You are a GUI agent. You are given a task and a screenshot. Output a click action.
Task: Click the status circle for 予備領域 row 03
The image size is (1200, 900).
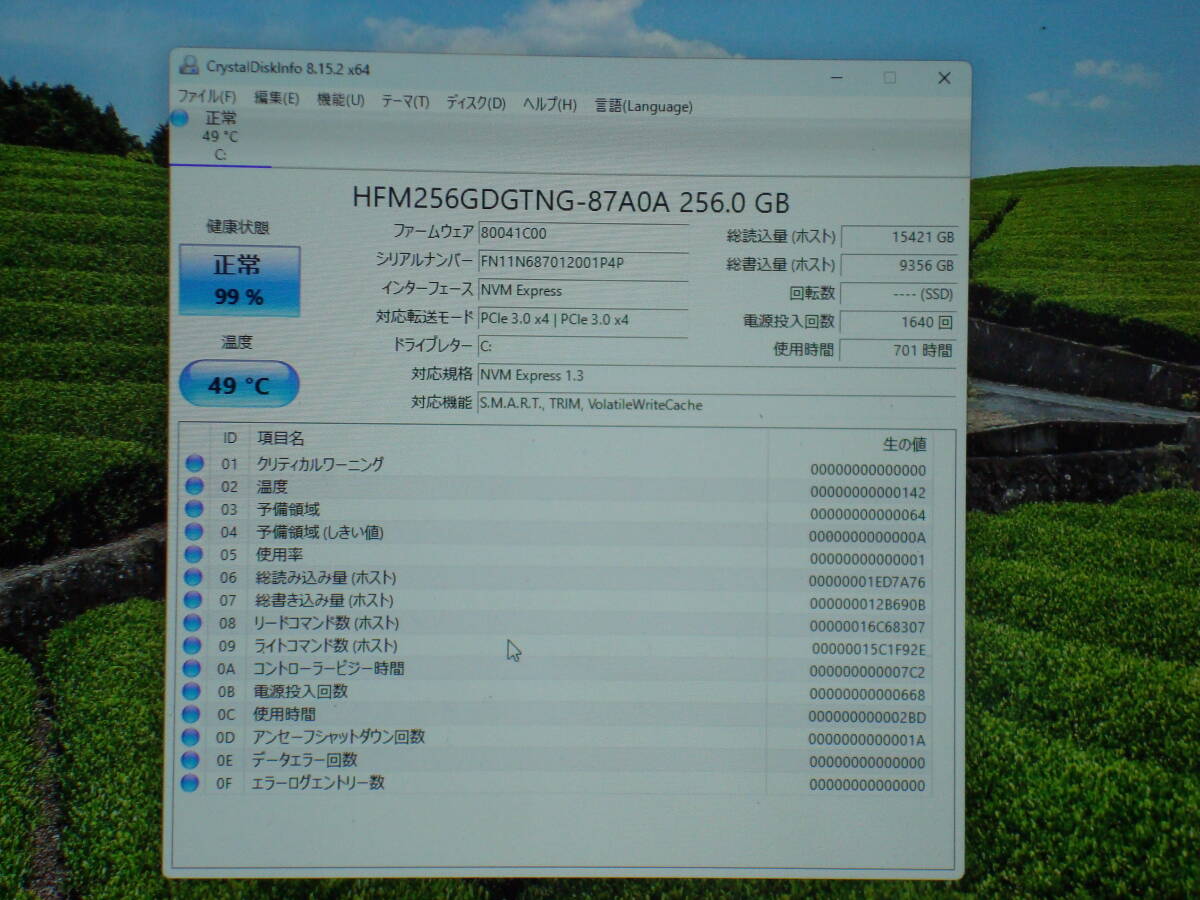click(194, 509)
